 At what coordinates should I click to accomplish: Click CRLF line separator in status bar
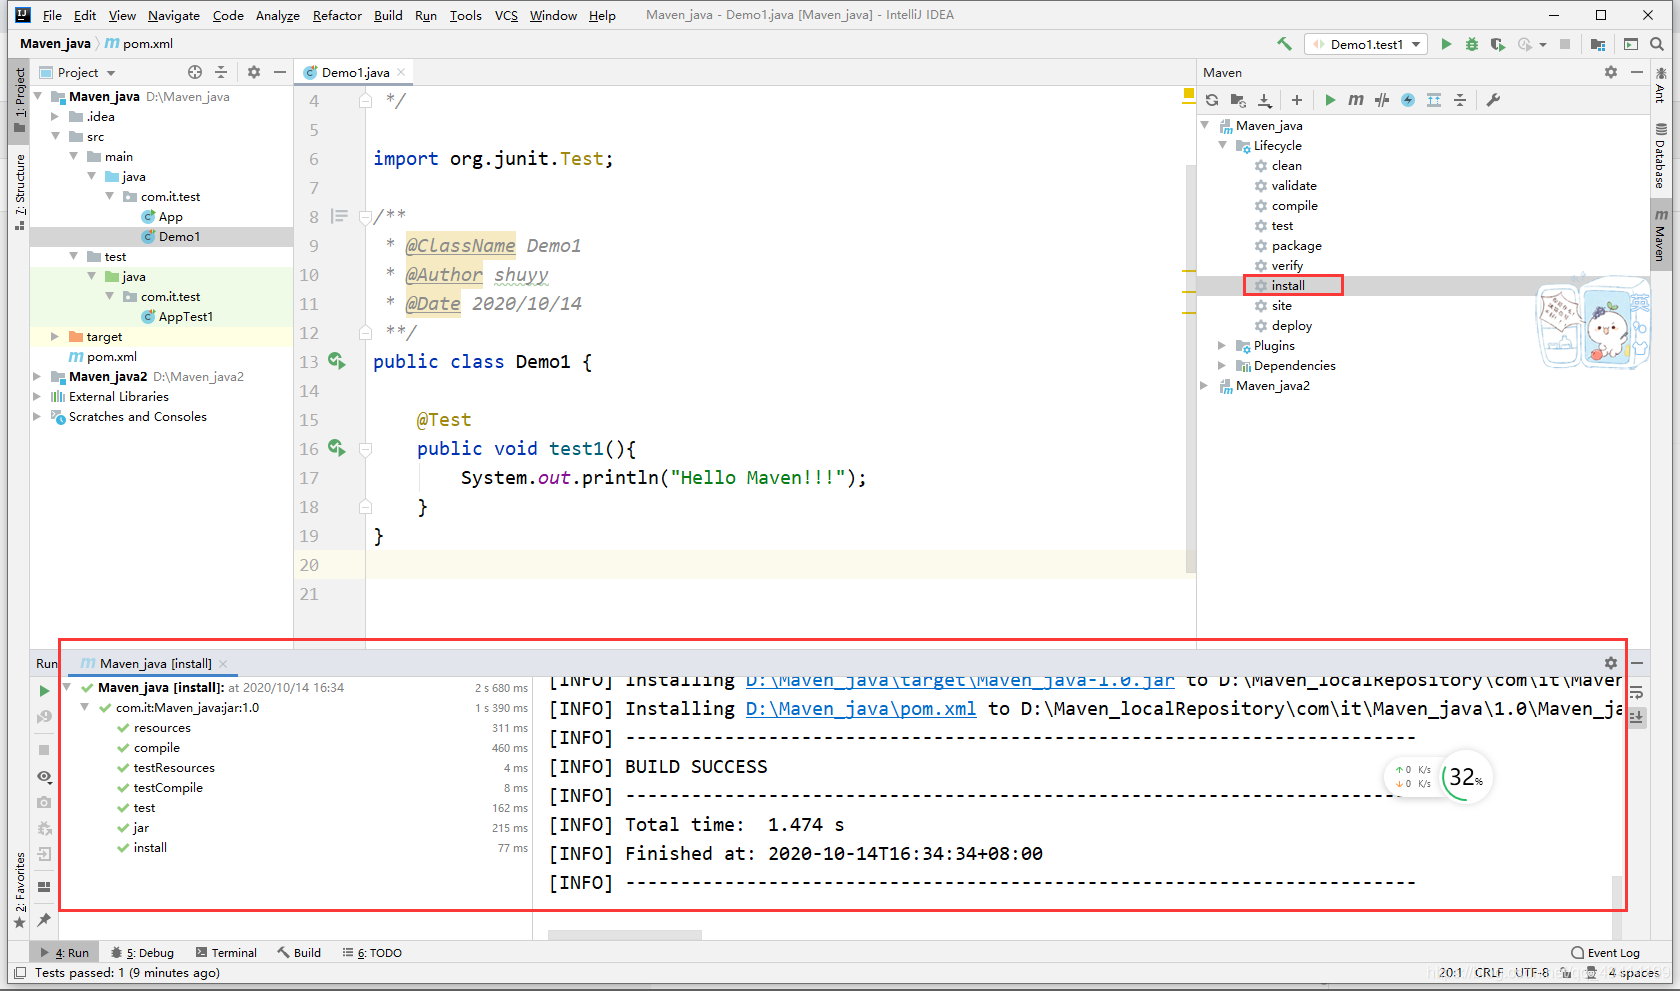(1488, 972)
